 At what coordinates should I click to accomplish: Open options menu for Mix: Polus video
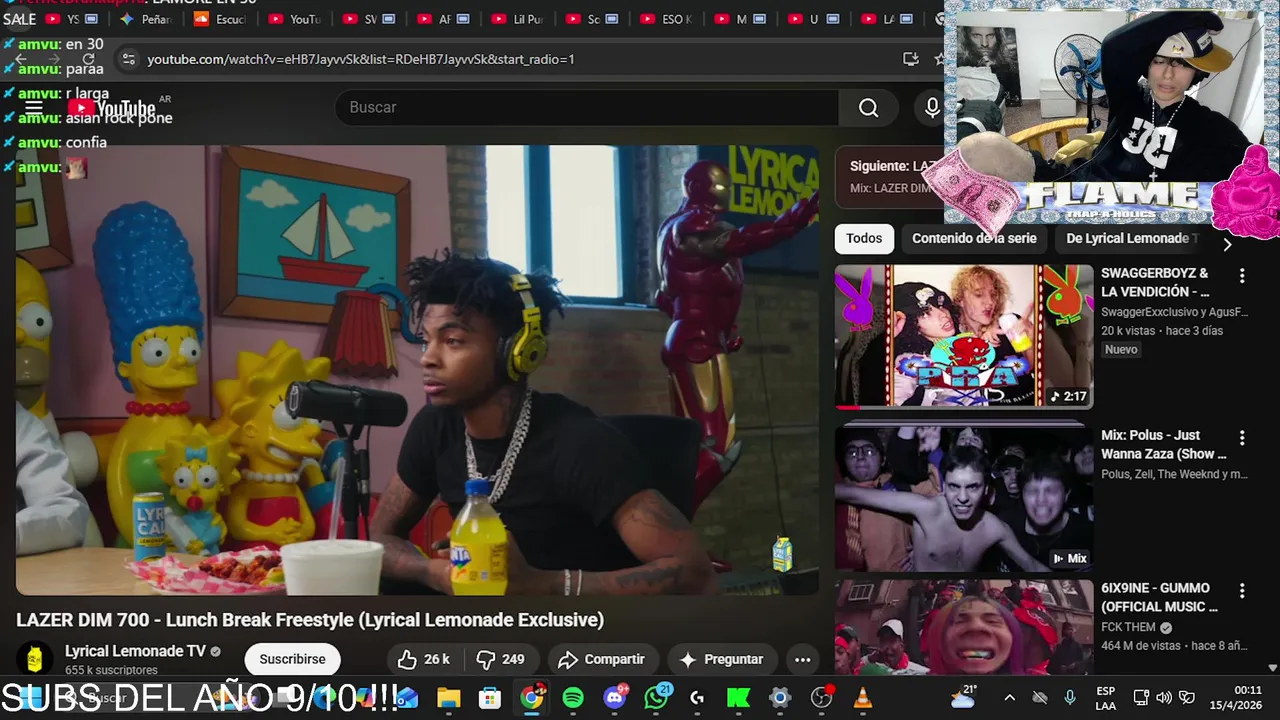1242,437
